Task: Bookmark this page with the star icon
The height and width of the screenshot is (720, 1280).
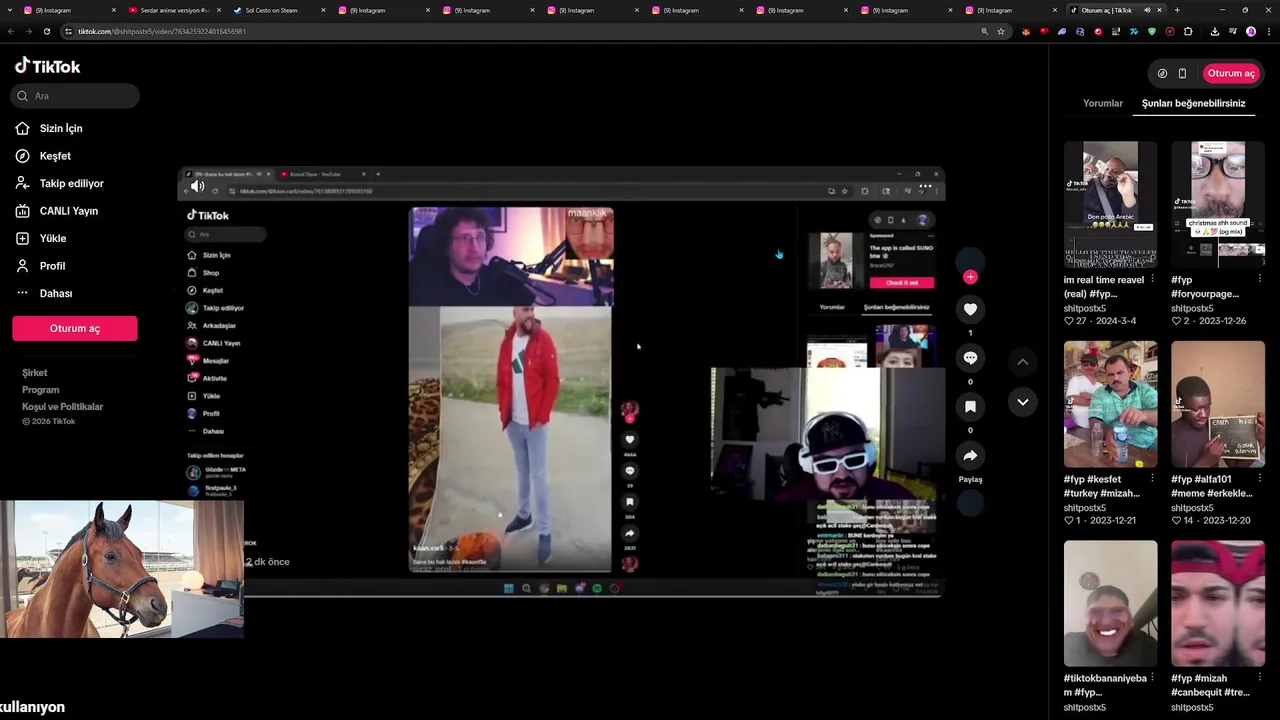Action: coord(1001,31)
